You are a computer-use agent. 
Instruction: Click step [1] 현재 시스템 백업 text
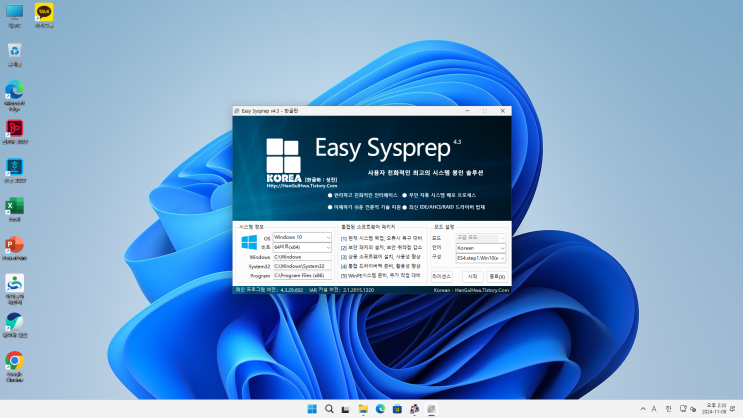coord(381,238)
